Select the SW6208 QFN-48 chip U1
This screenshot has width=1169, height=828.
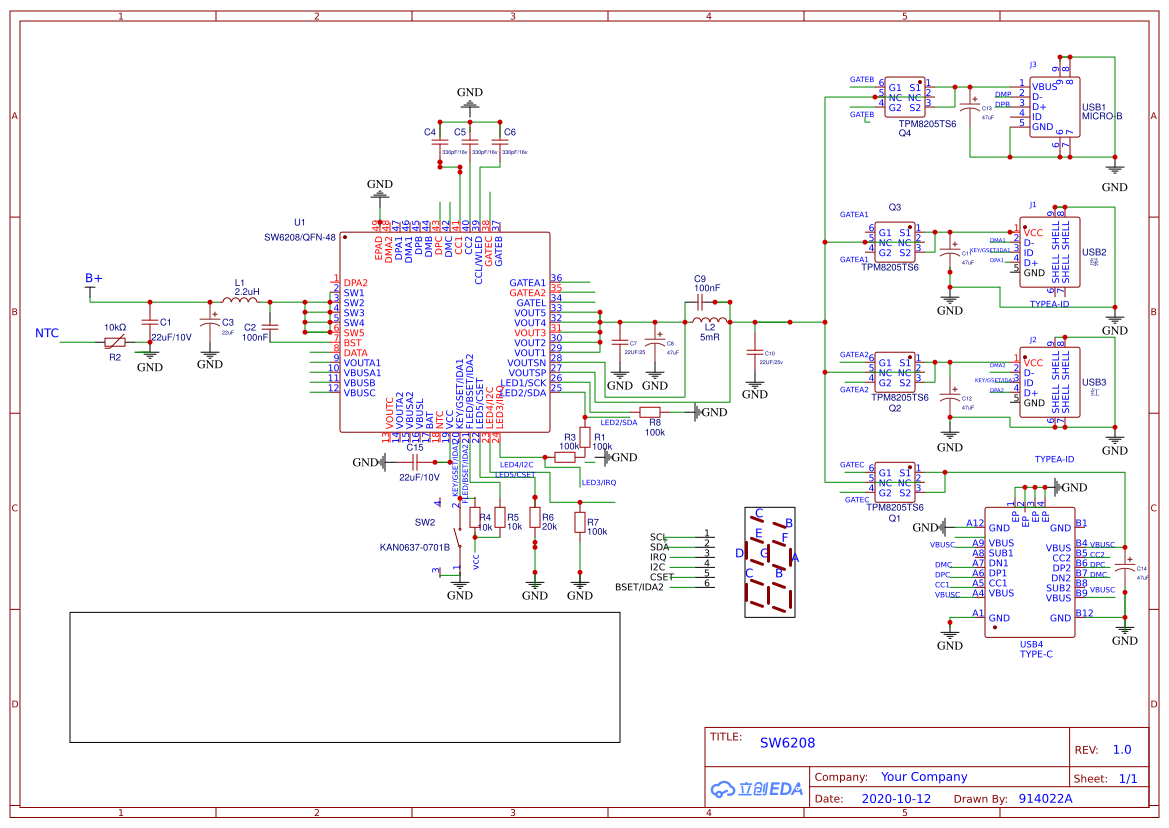(445, 332)
